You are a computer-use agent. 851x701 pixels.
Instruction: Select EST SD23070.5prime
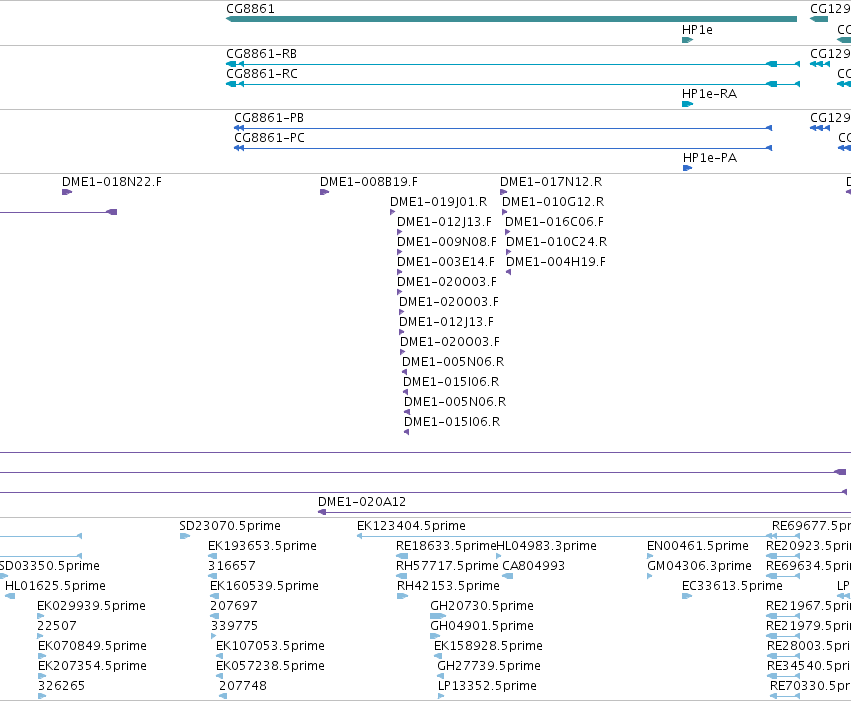tap(230, 526)
